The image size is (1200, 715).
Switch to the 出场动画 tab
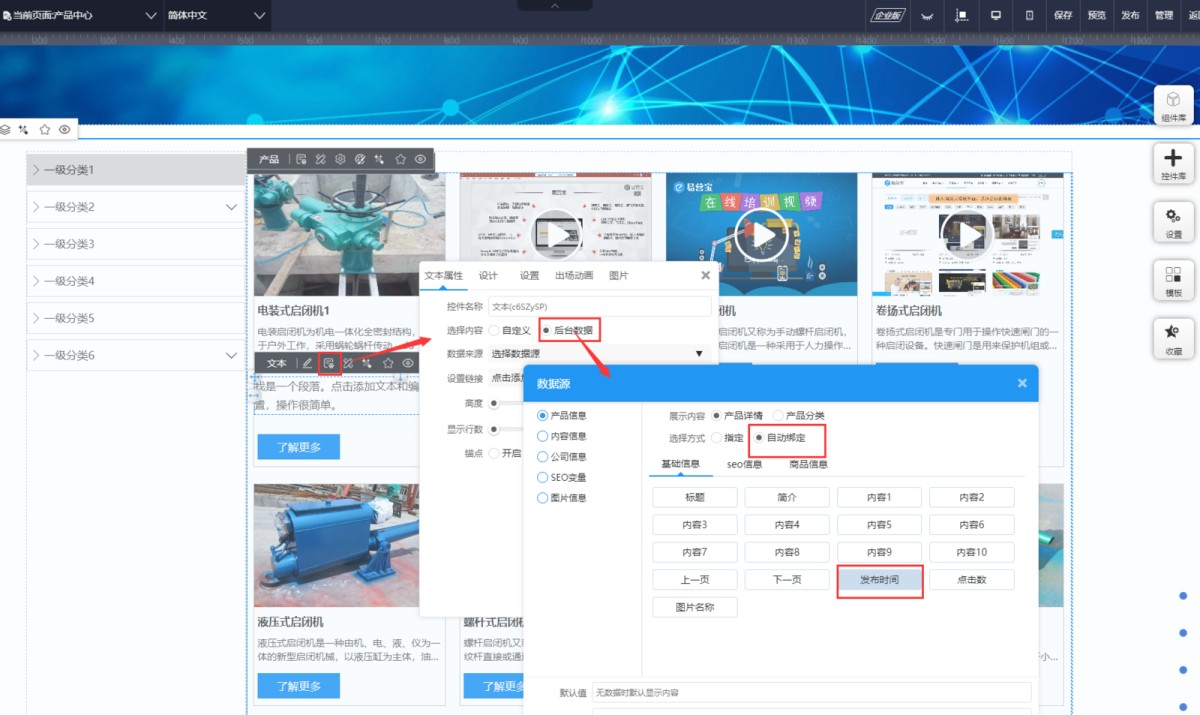(x=573, y=276)
